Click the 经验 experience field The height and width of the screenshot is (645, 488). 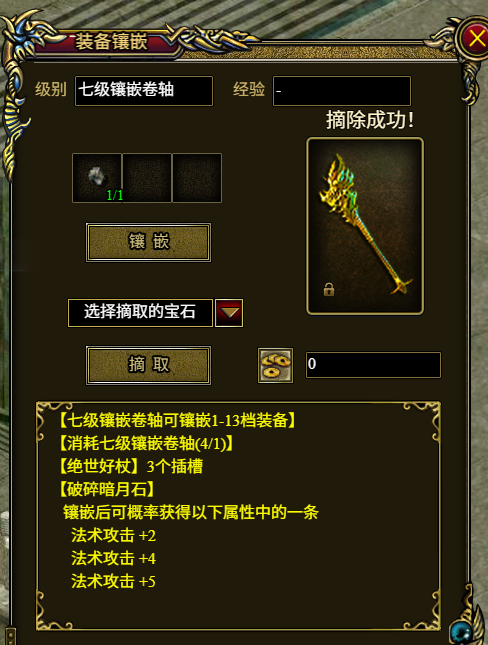pyautogui.click(x=342, y=90)
